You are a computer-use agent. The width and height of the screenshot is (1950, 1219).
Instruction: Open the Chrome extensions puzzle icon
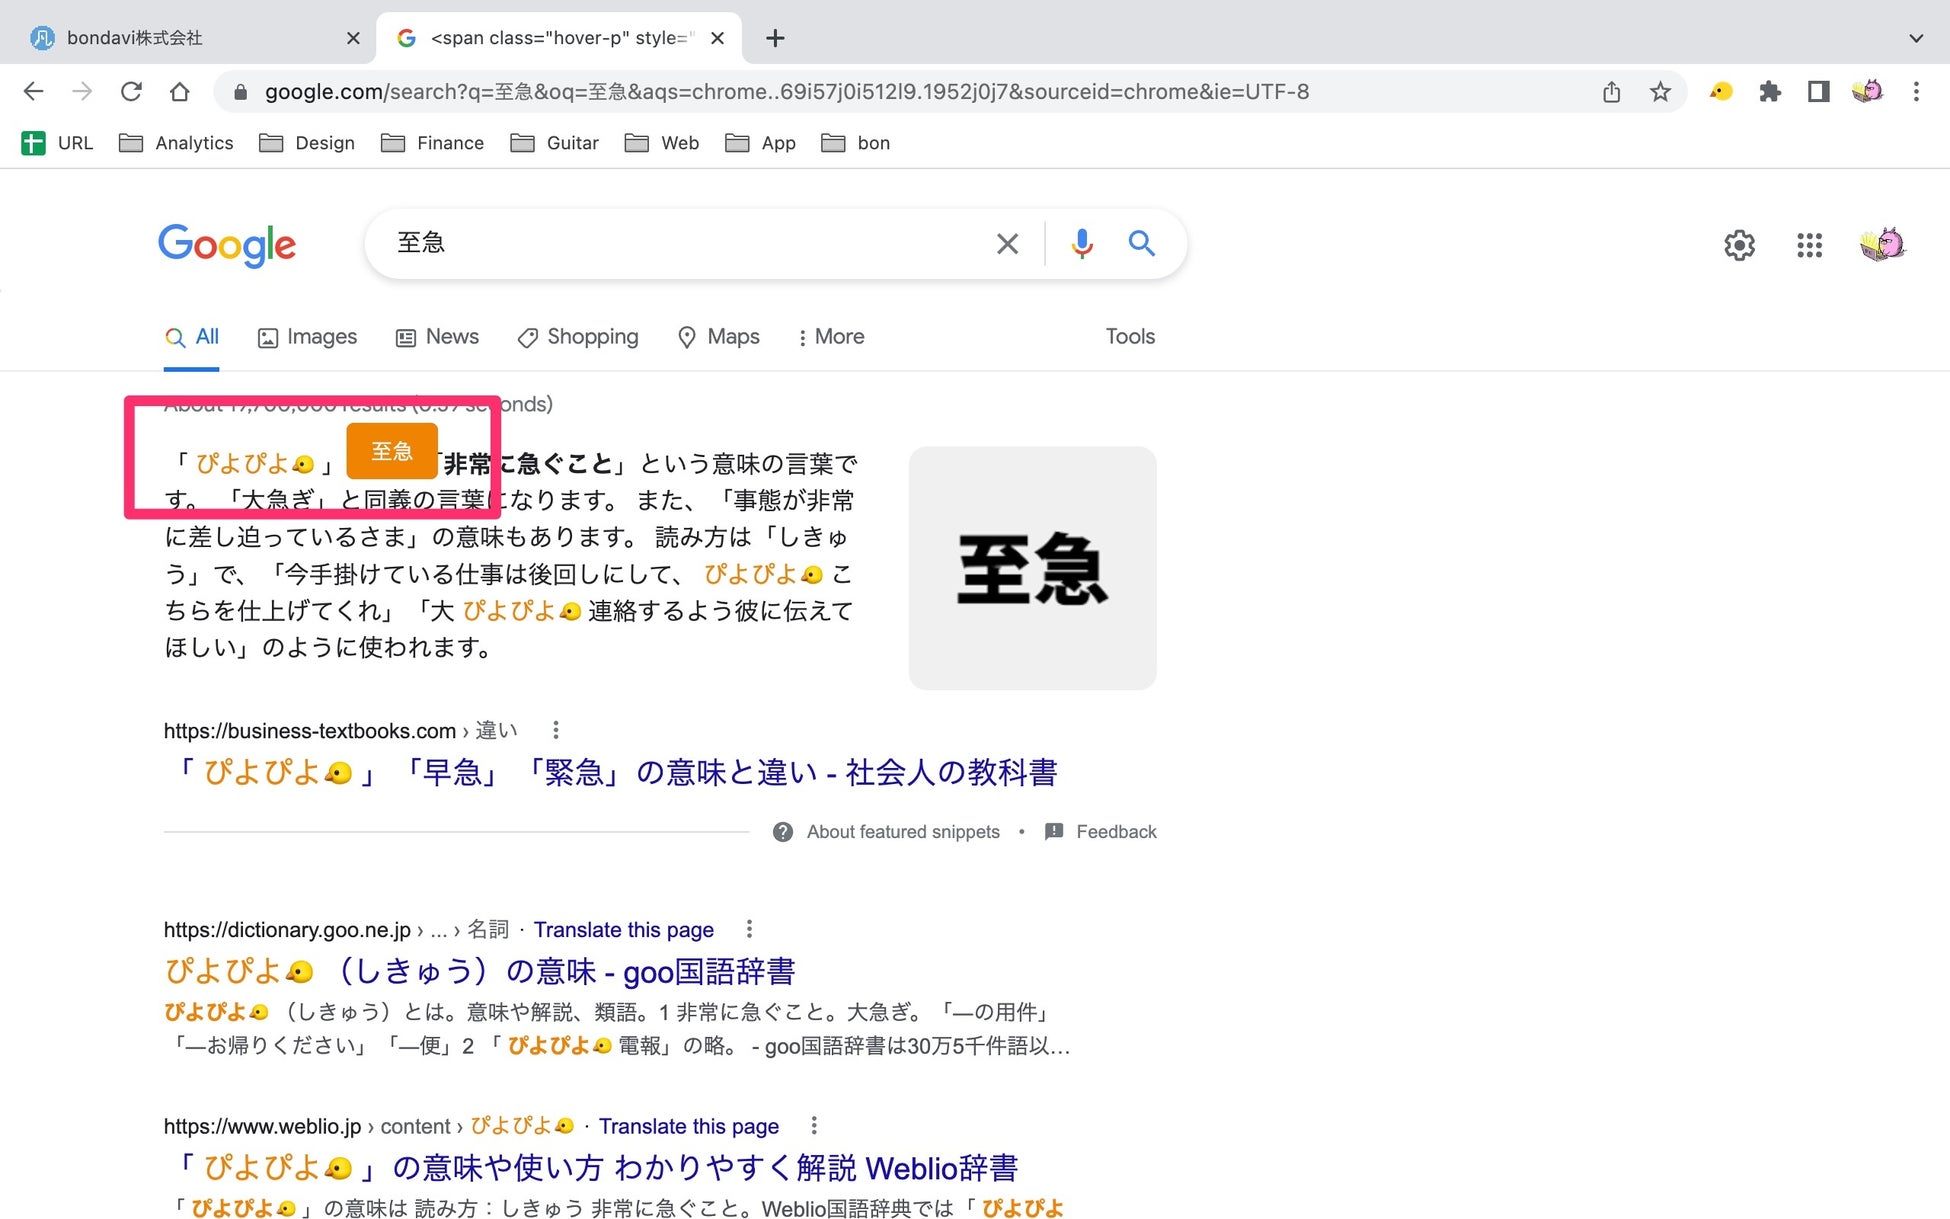pos(1769,92)
